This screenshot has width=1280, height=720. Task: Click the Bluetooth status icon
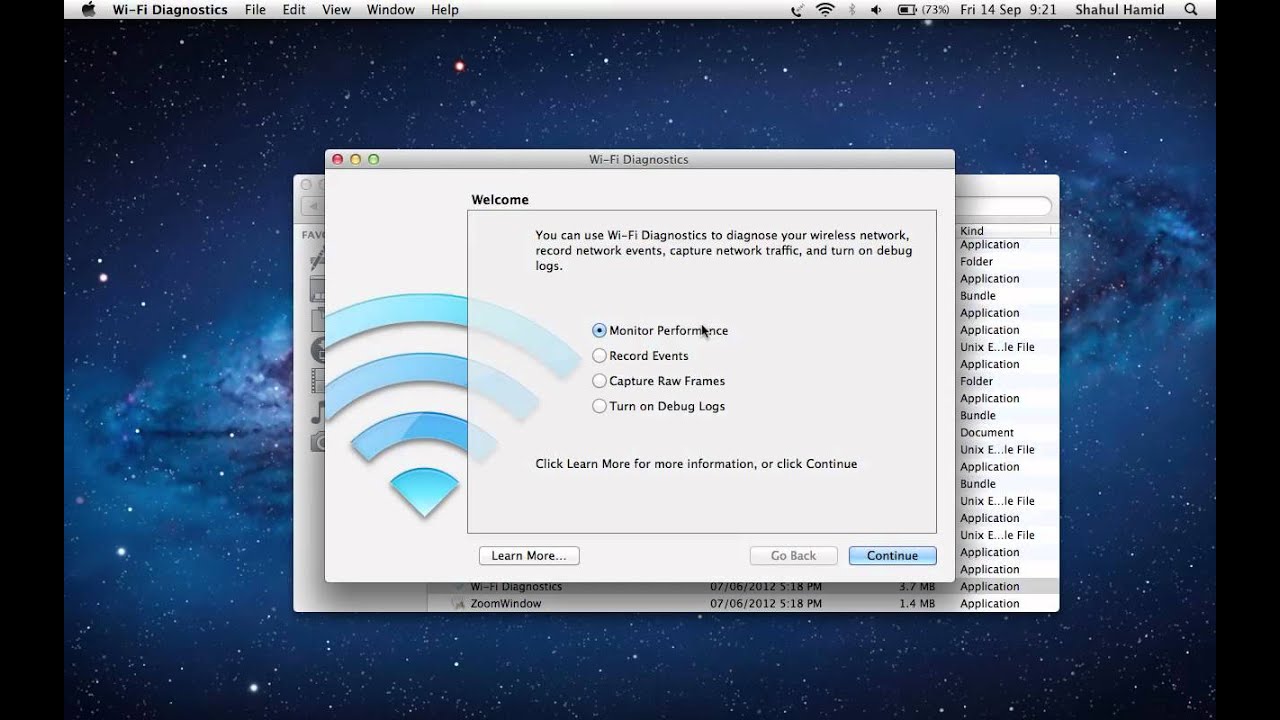pyautogui.click(x=852, y=10)
